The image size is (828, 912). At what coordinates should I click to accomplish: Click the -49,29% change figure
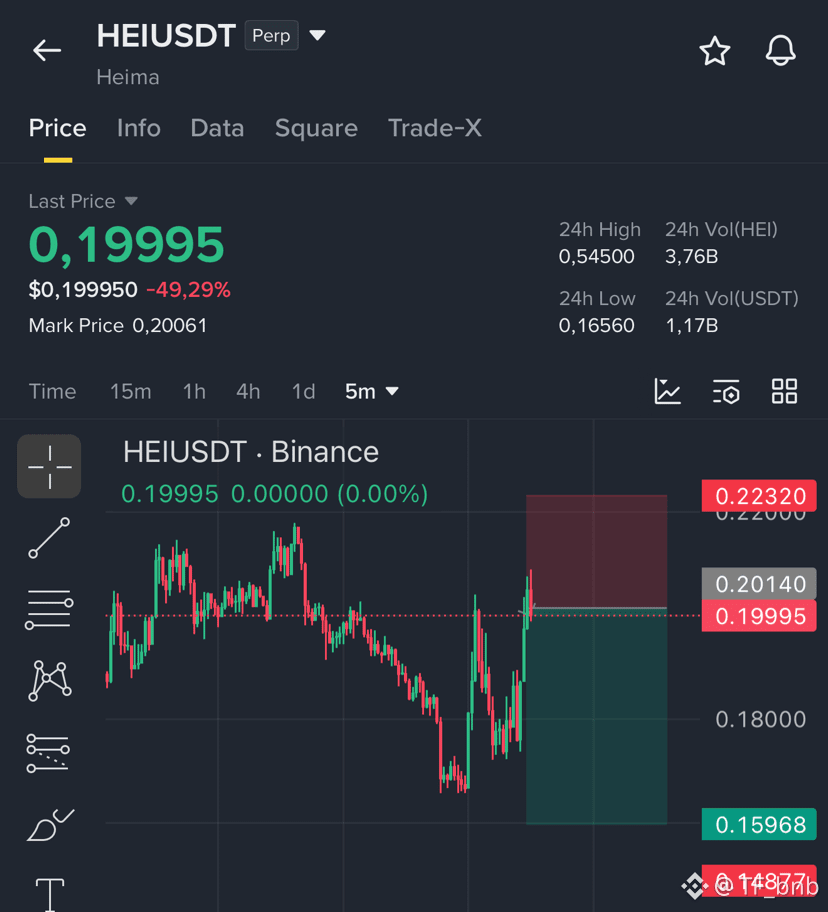click(188, 290)
